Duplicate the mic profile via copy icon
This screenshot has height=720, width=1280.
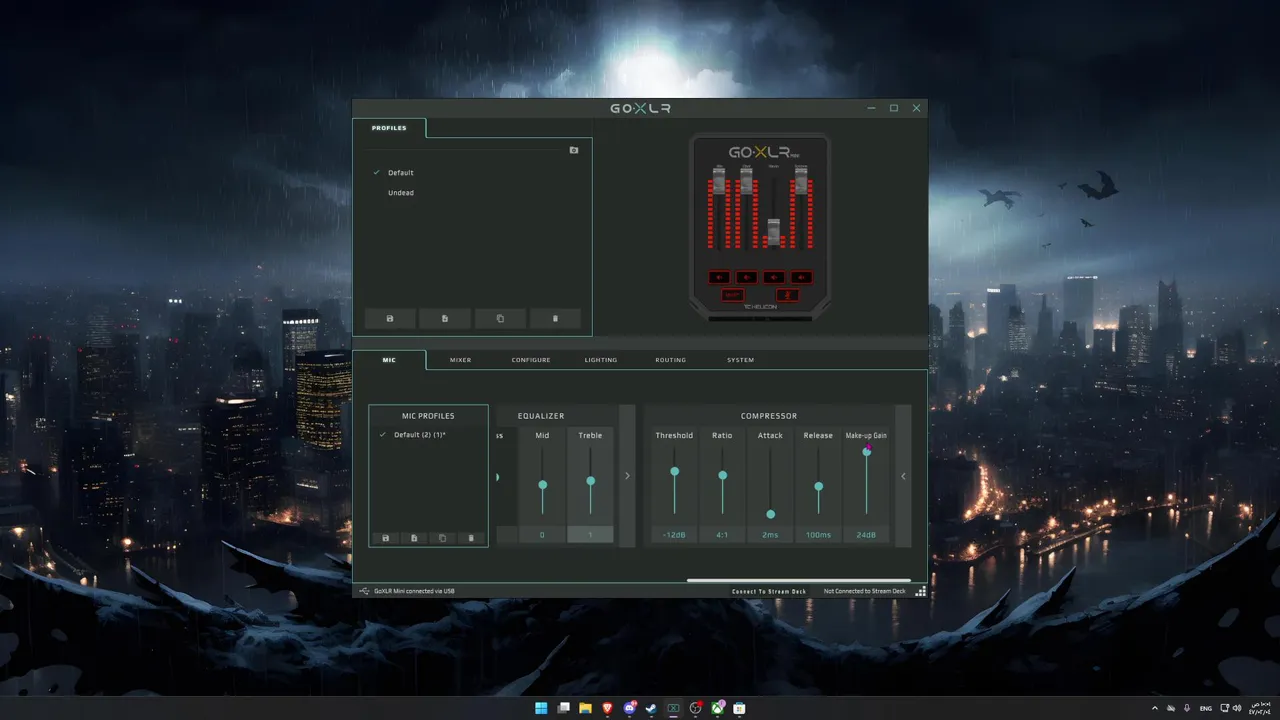pos(443,538)
